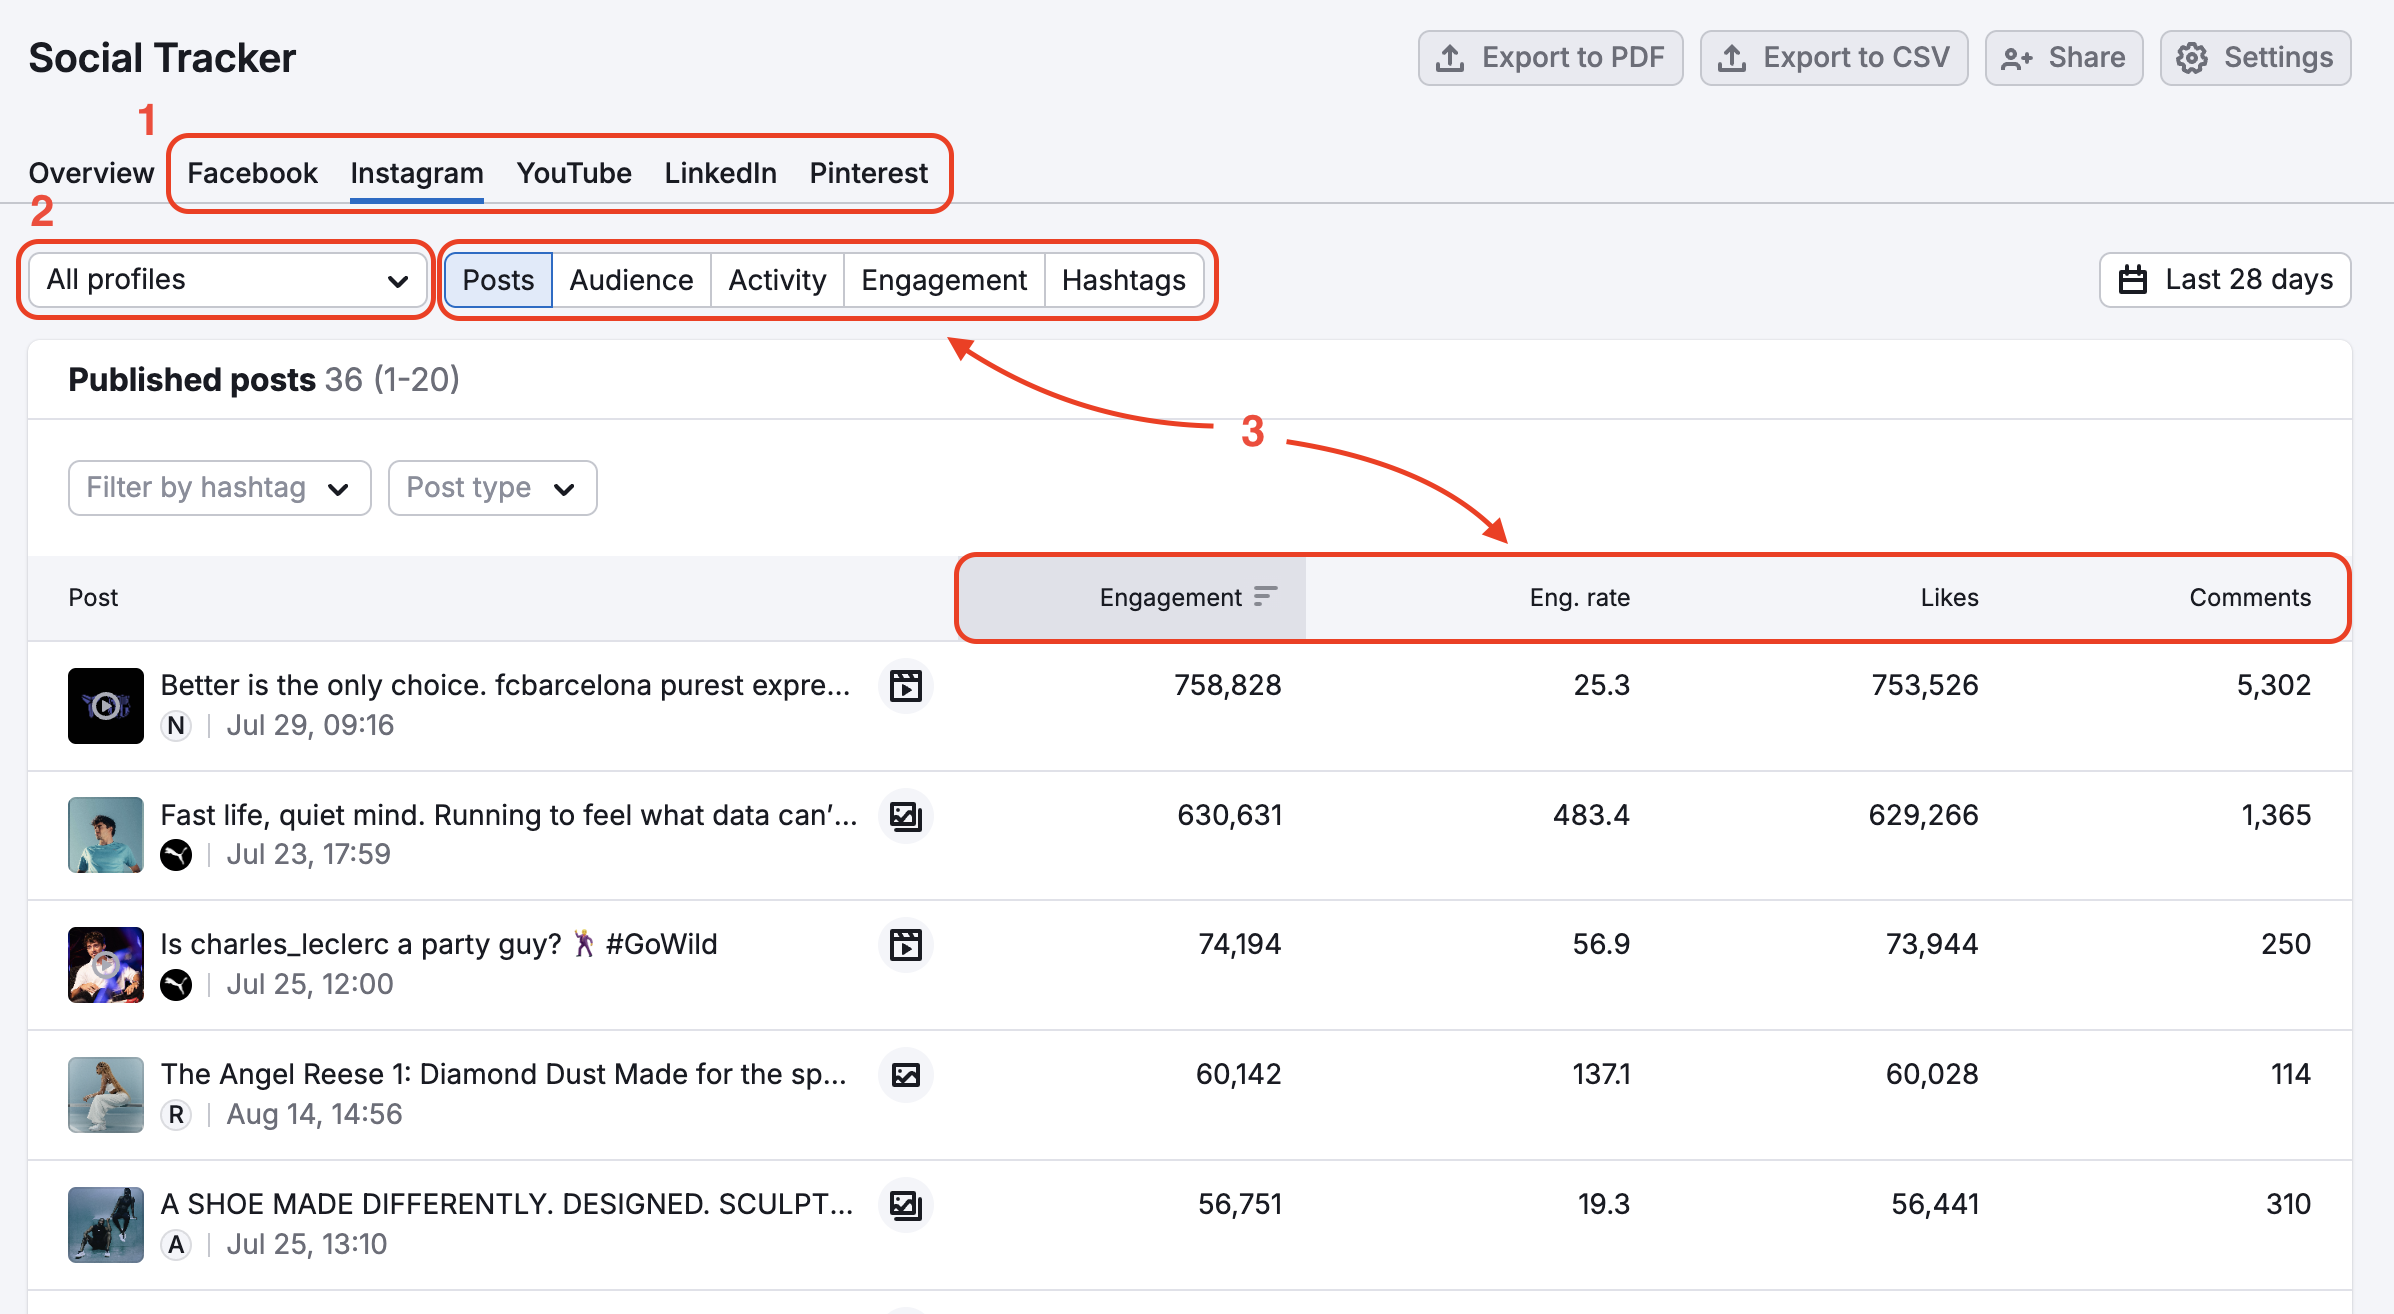The height and width of the screenshot is (1314, 2394).
Task: Click the N profile badge on the first post
Action: point(177,725)
